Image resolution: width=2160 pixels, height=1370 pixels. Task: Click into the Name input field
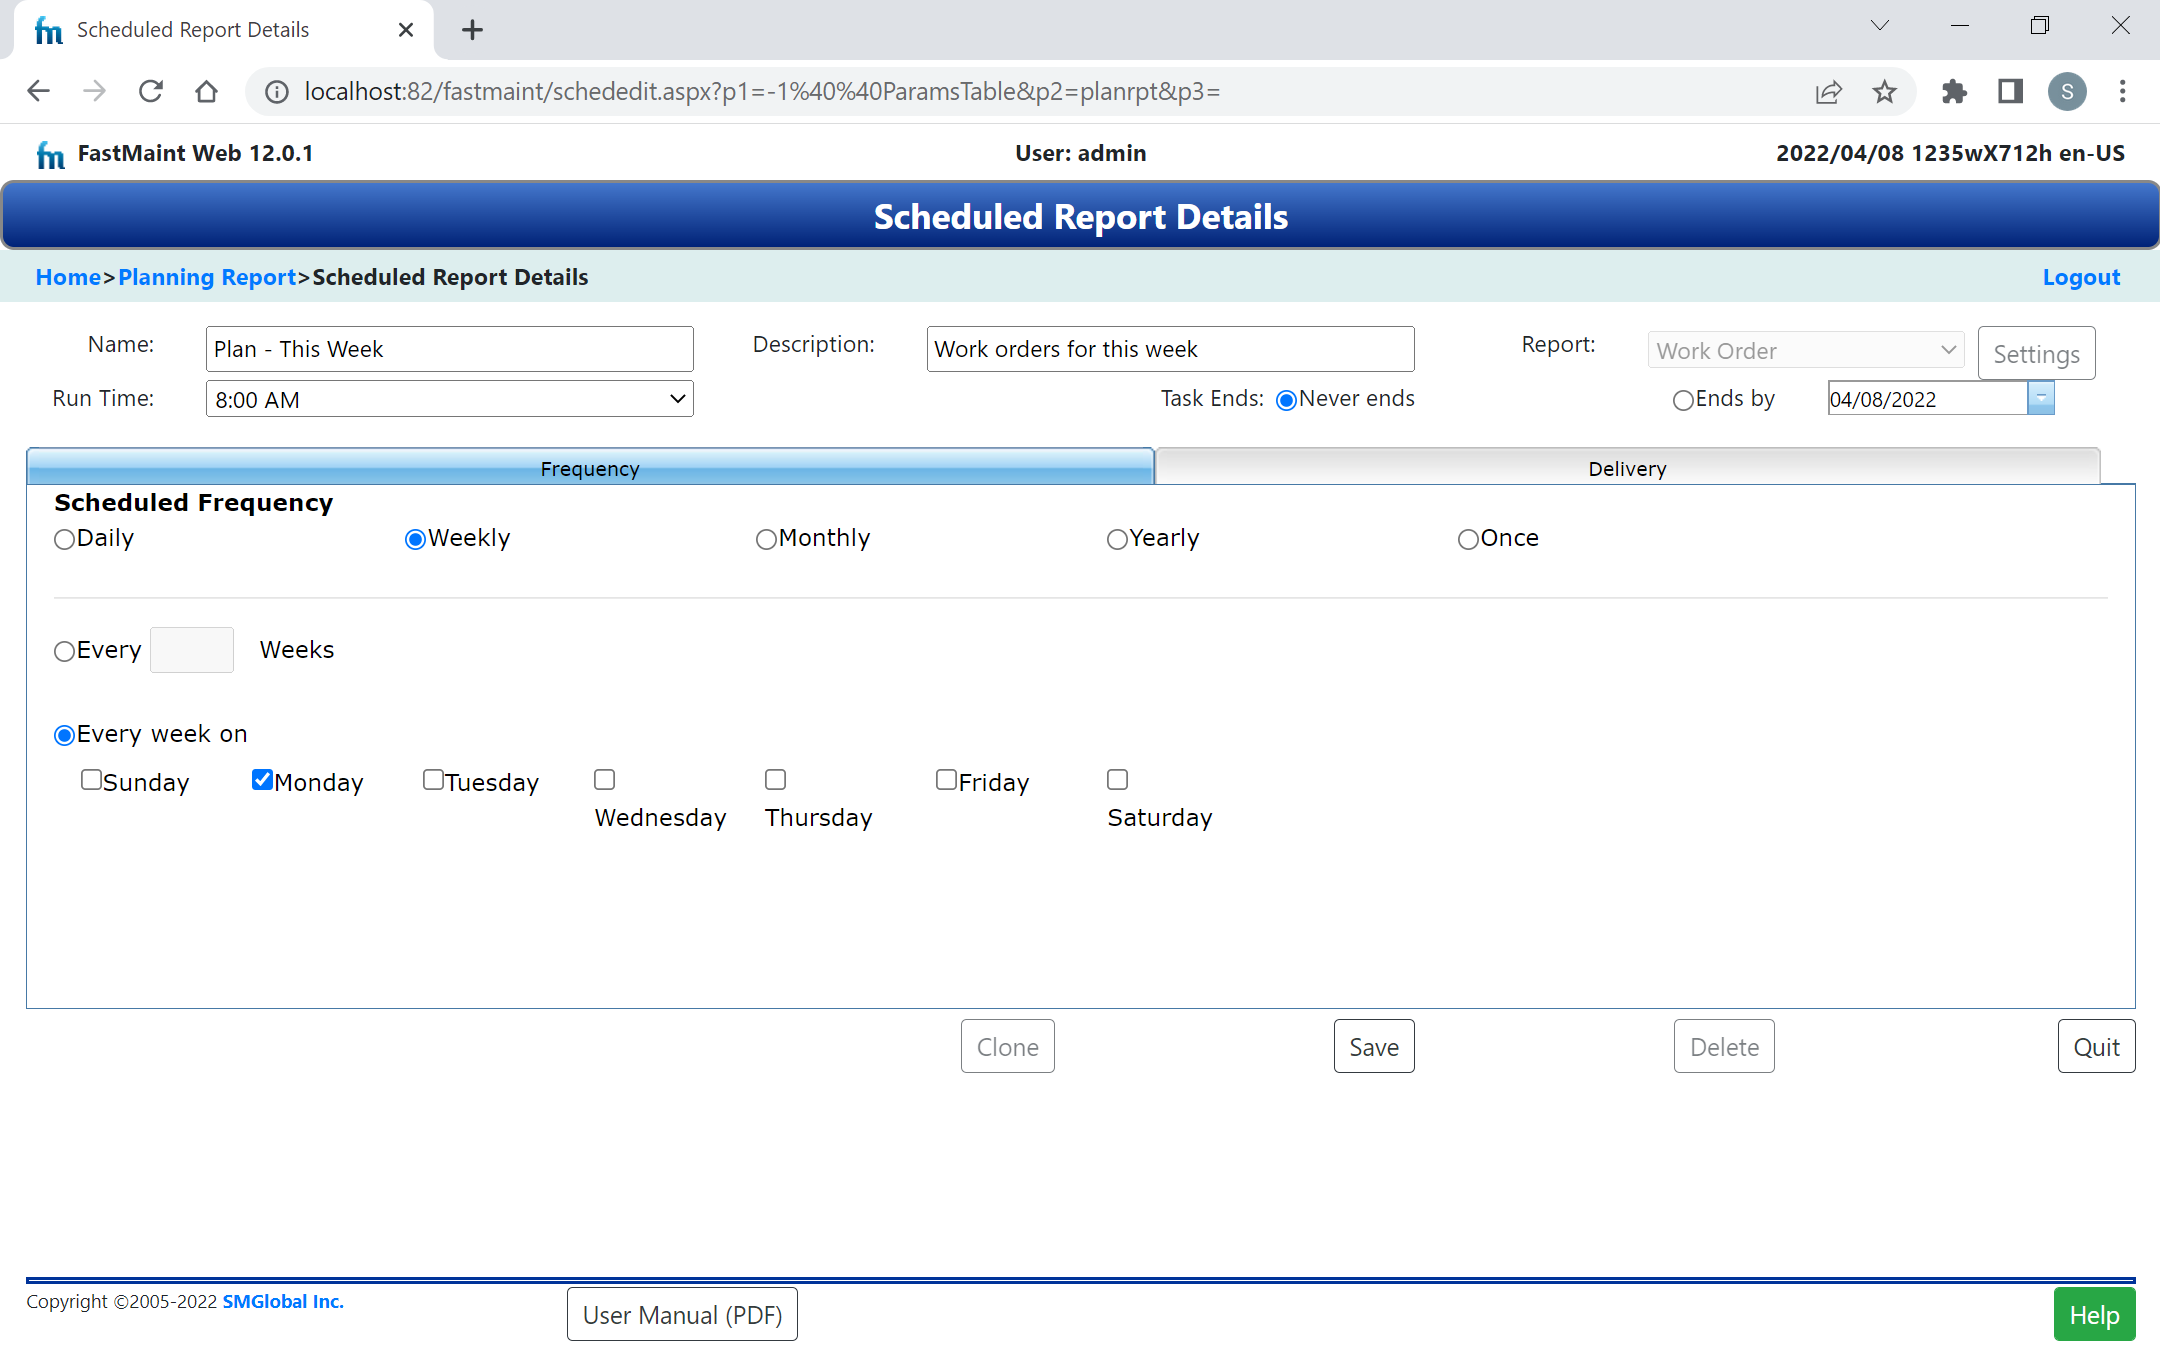pyautogui.click(x=449, y=349)
